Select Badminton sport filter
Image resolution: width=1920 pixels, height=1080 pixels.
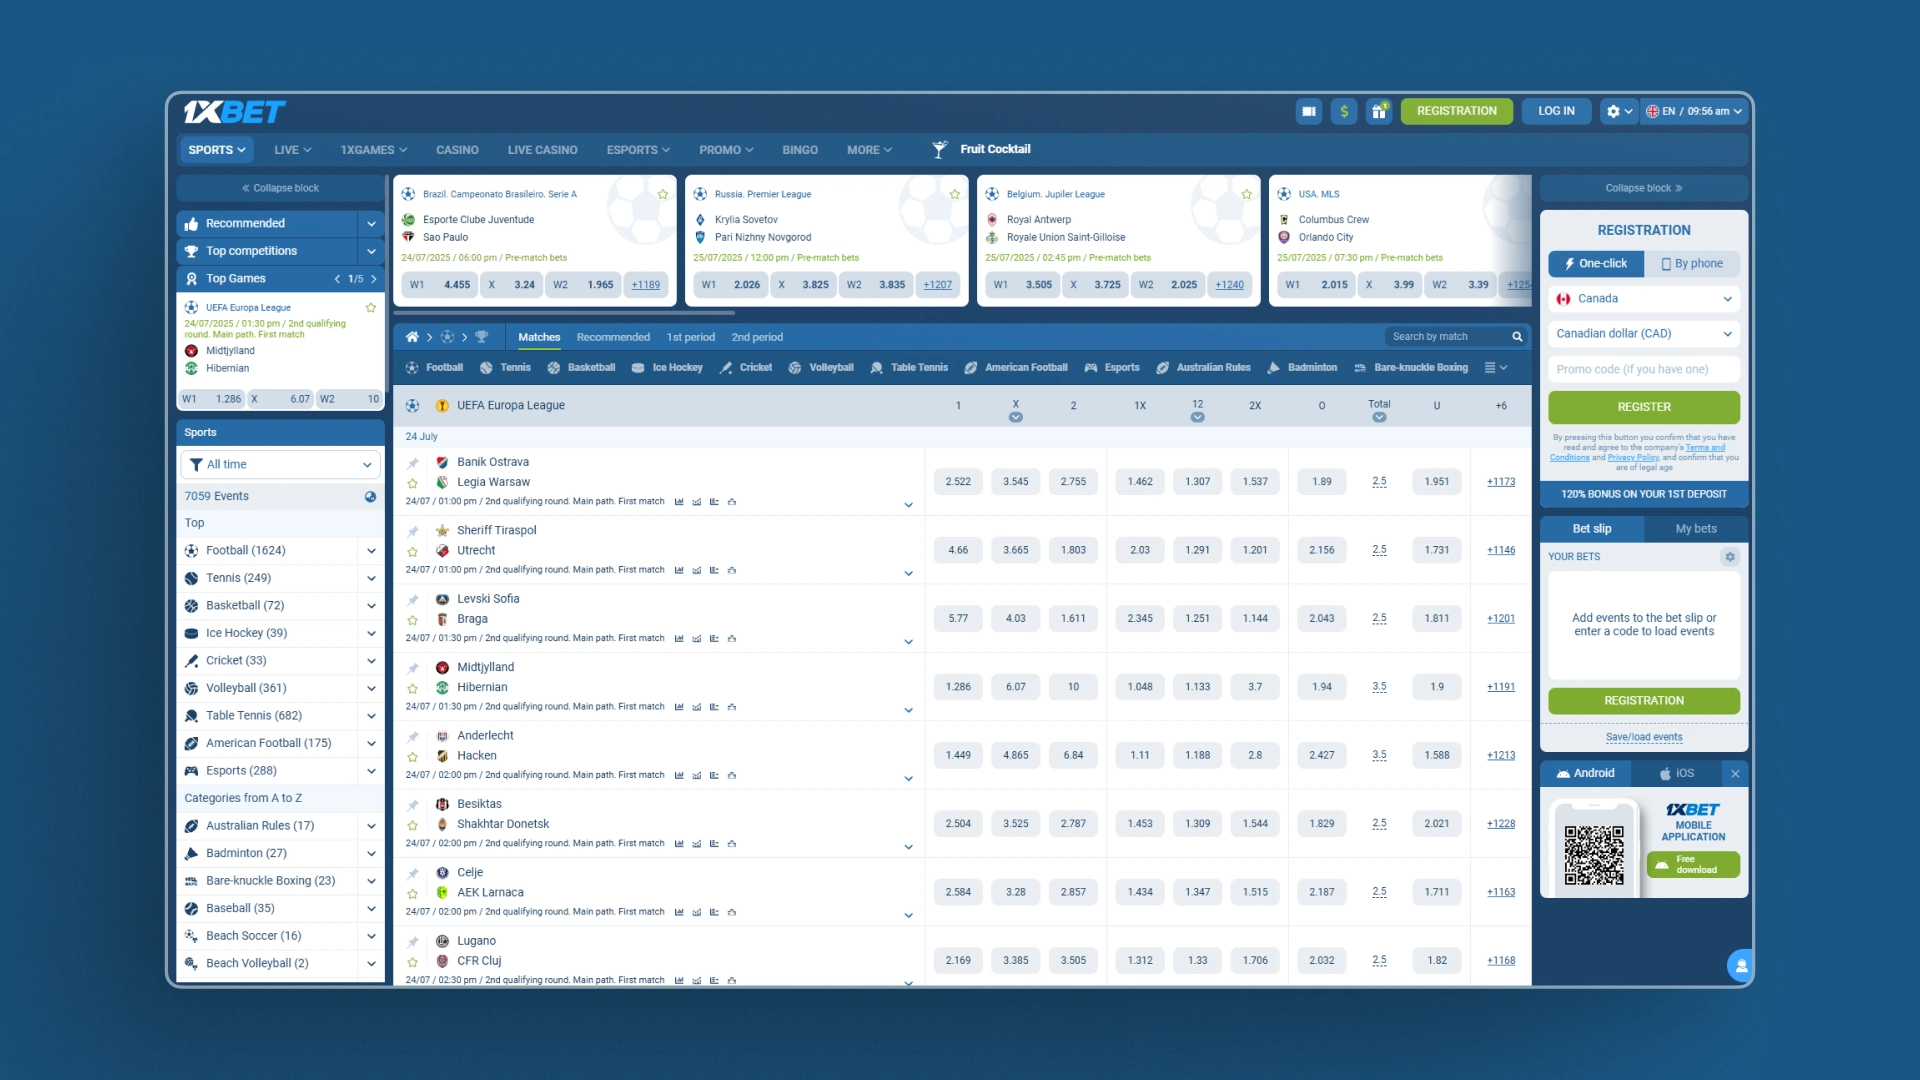click(x=1302, y=368)
